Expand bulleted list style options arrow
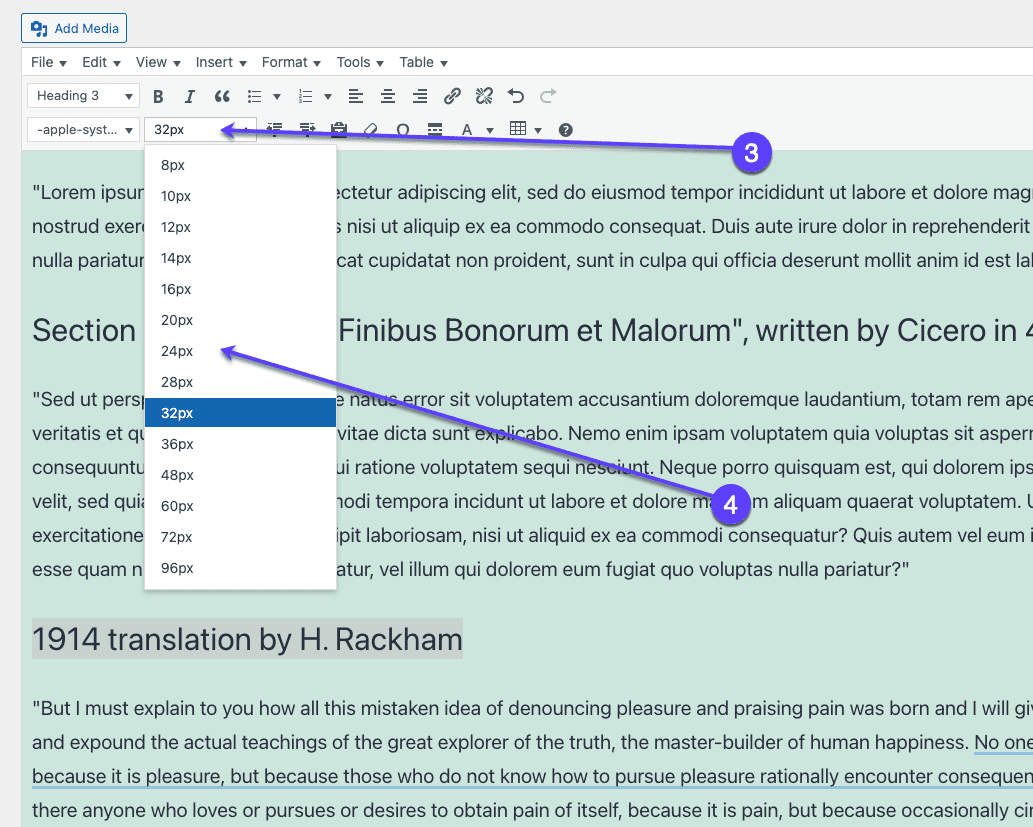 (x=277, y=97)
